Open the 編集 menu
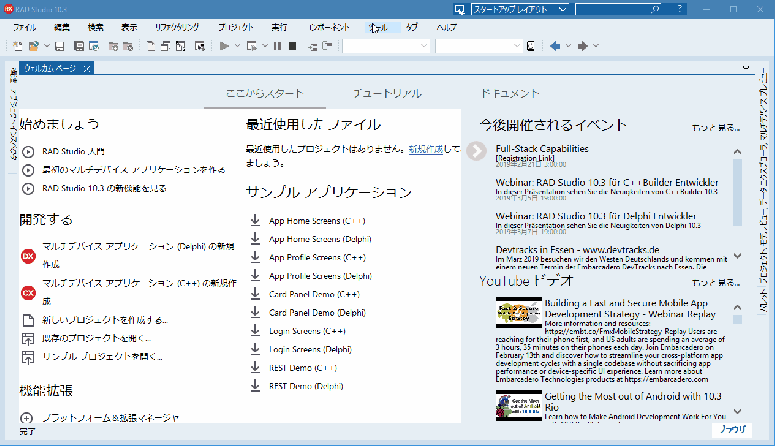Screen dimensions: 775x446 click(62, 28)
